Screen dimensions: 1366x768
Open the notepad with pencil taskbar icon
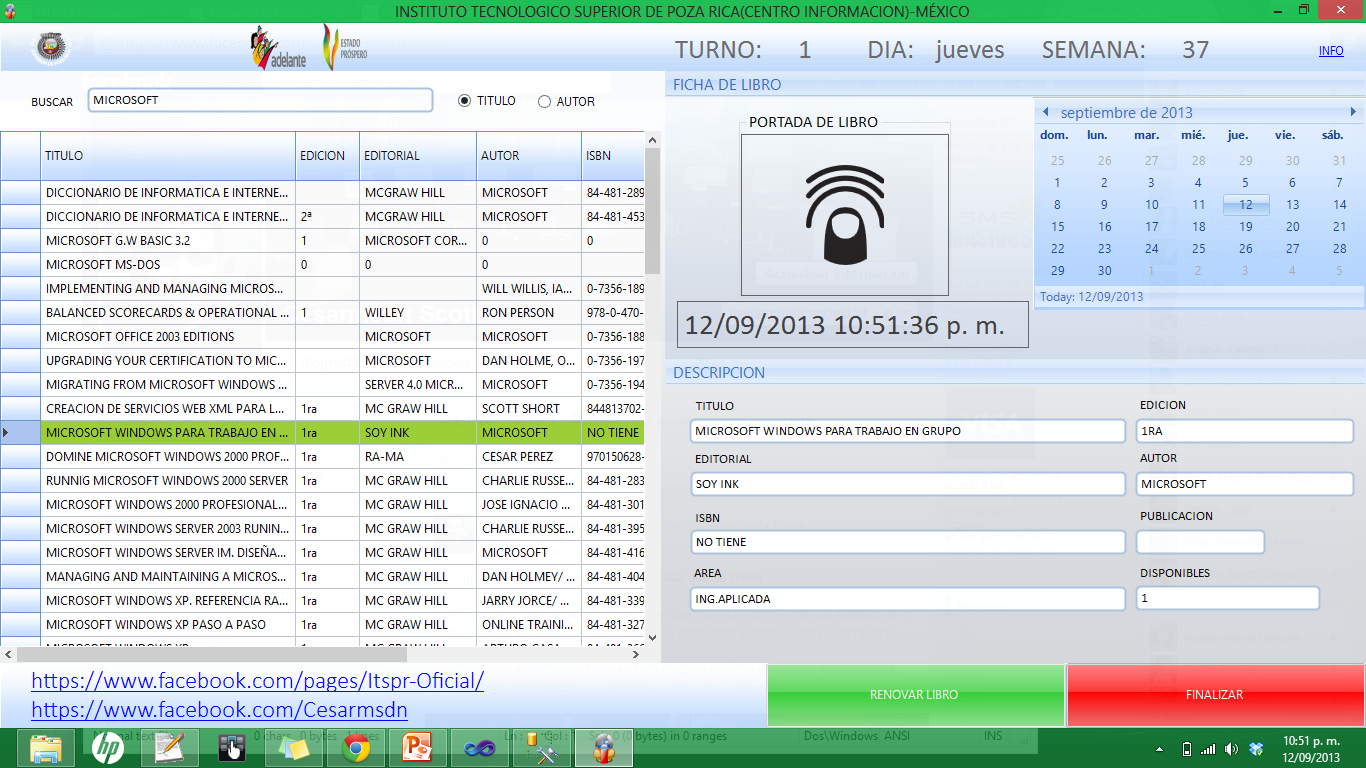[168, 748]
